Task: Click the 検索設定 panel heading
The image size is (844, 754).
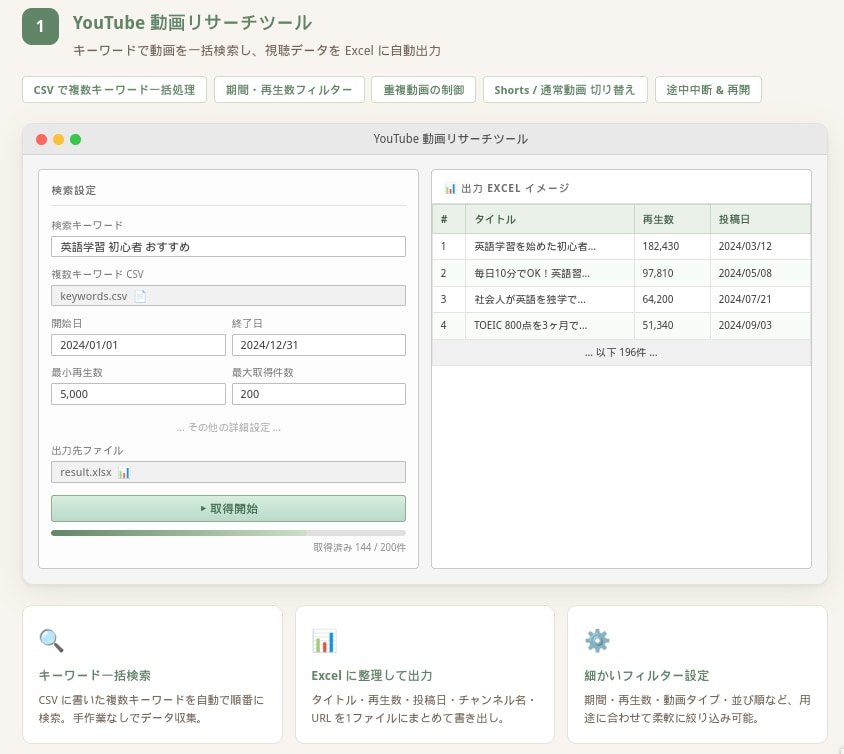Action: tap(74, 191)
